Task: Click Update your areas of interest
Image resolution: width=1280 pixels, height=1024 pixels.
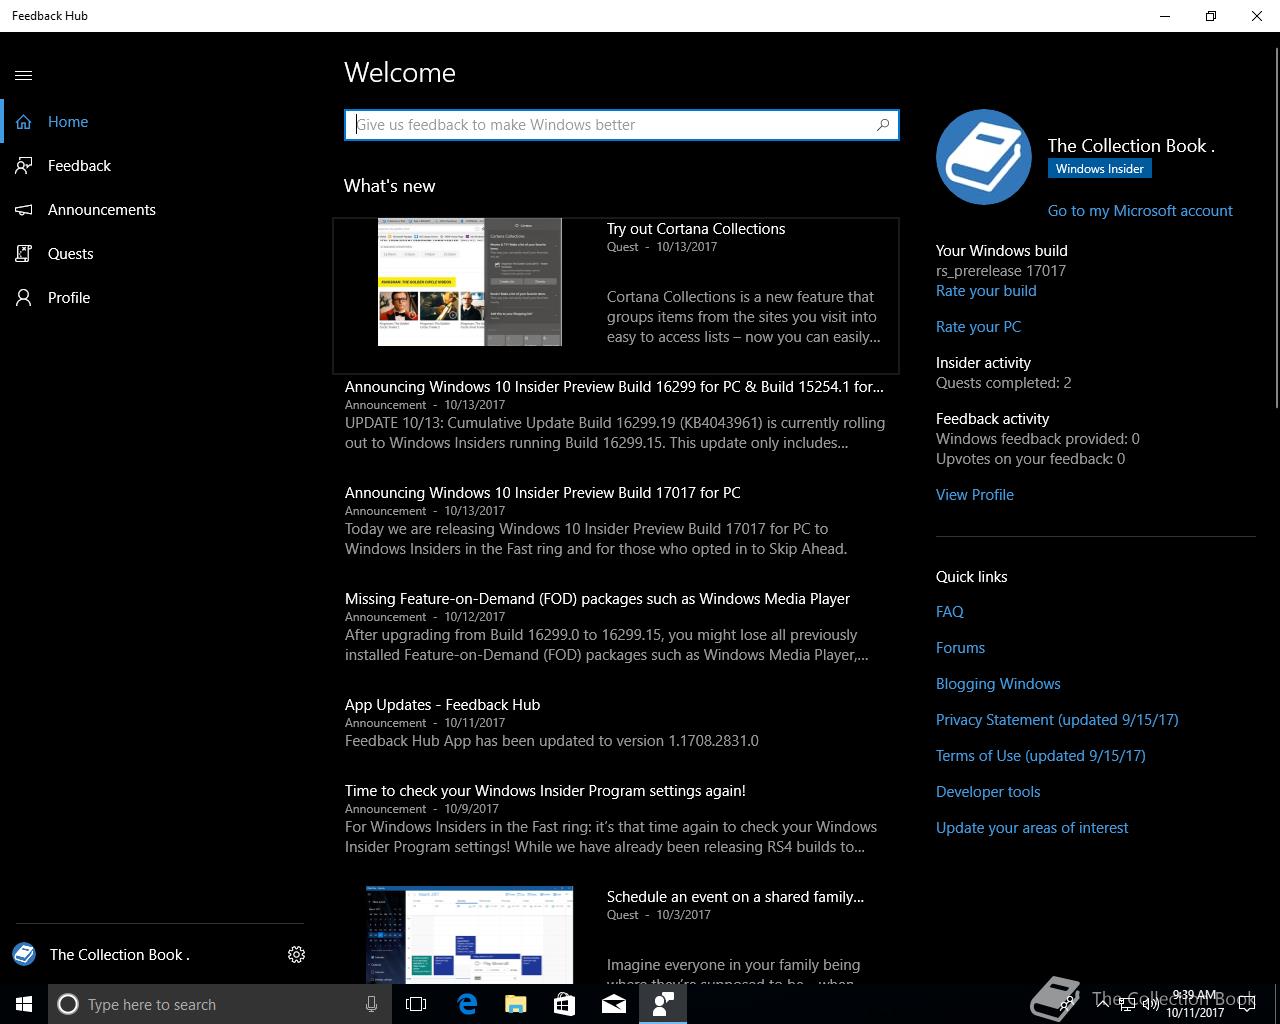Action: 1032,828
